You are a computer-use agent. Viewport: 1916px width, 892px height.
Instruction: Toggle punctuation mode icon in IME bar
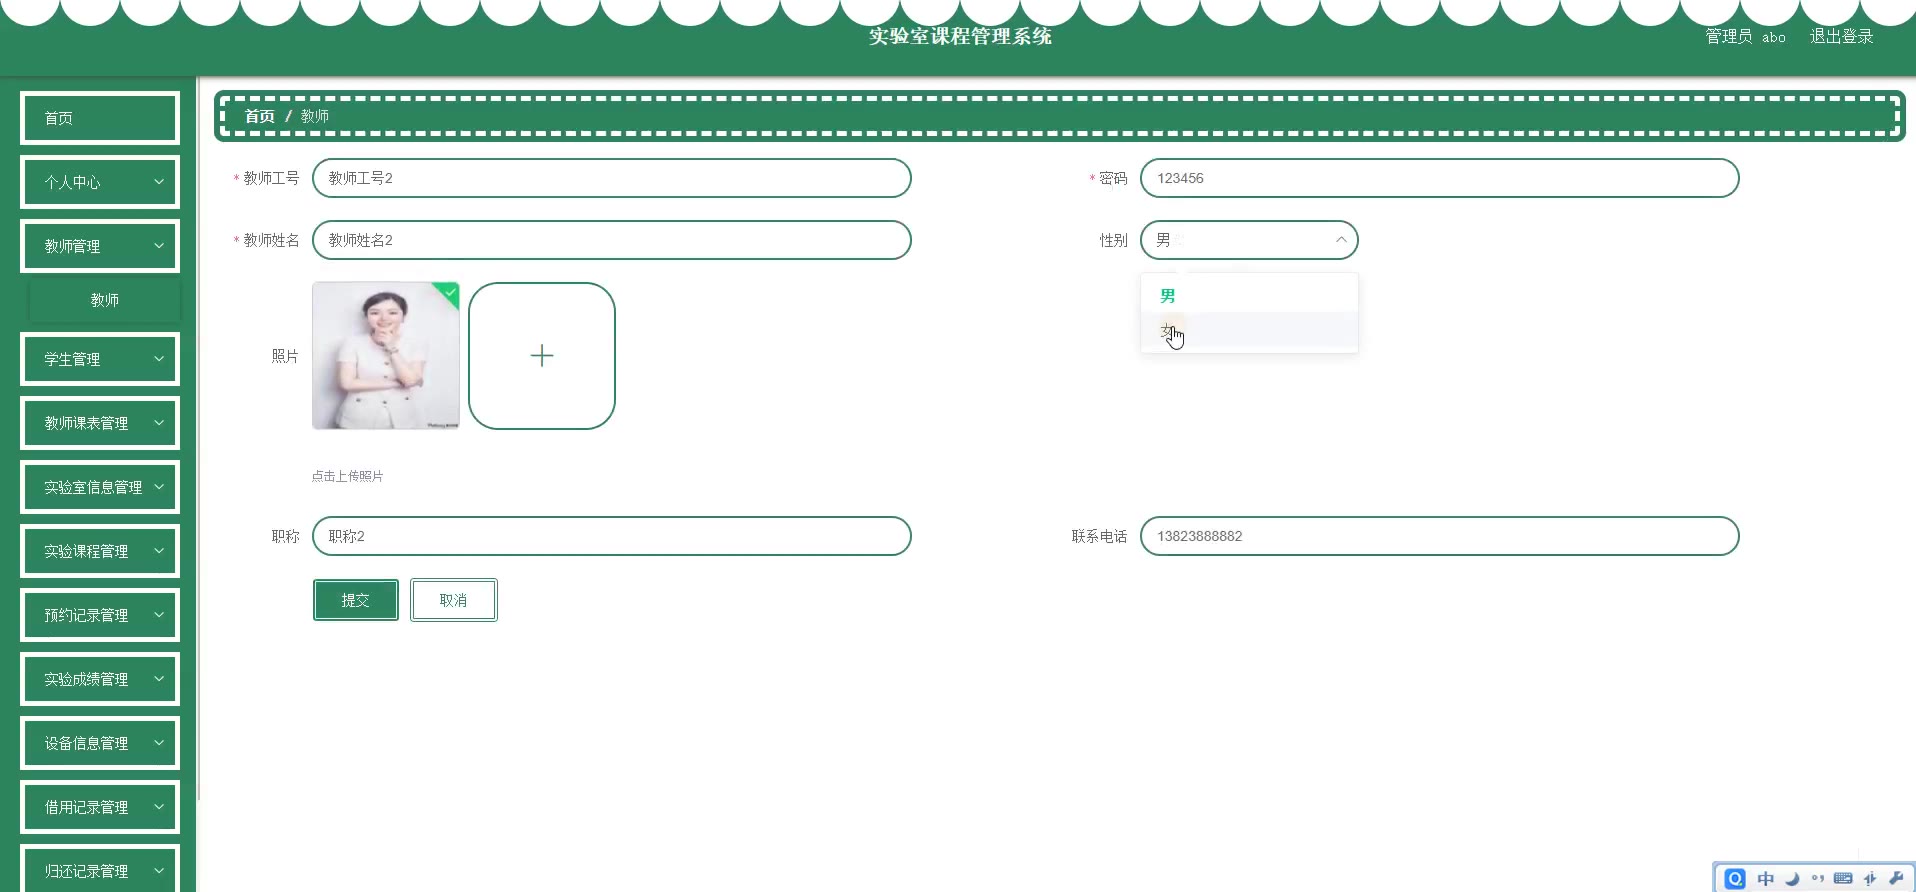[x=1817, y=878]
